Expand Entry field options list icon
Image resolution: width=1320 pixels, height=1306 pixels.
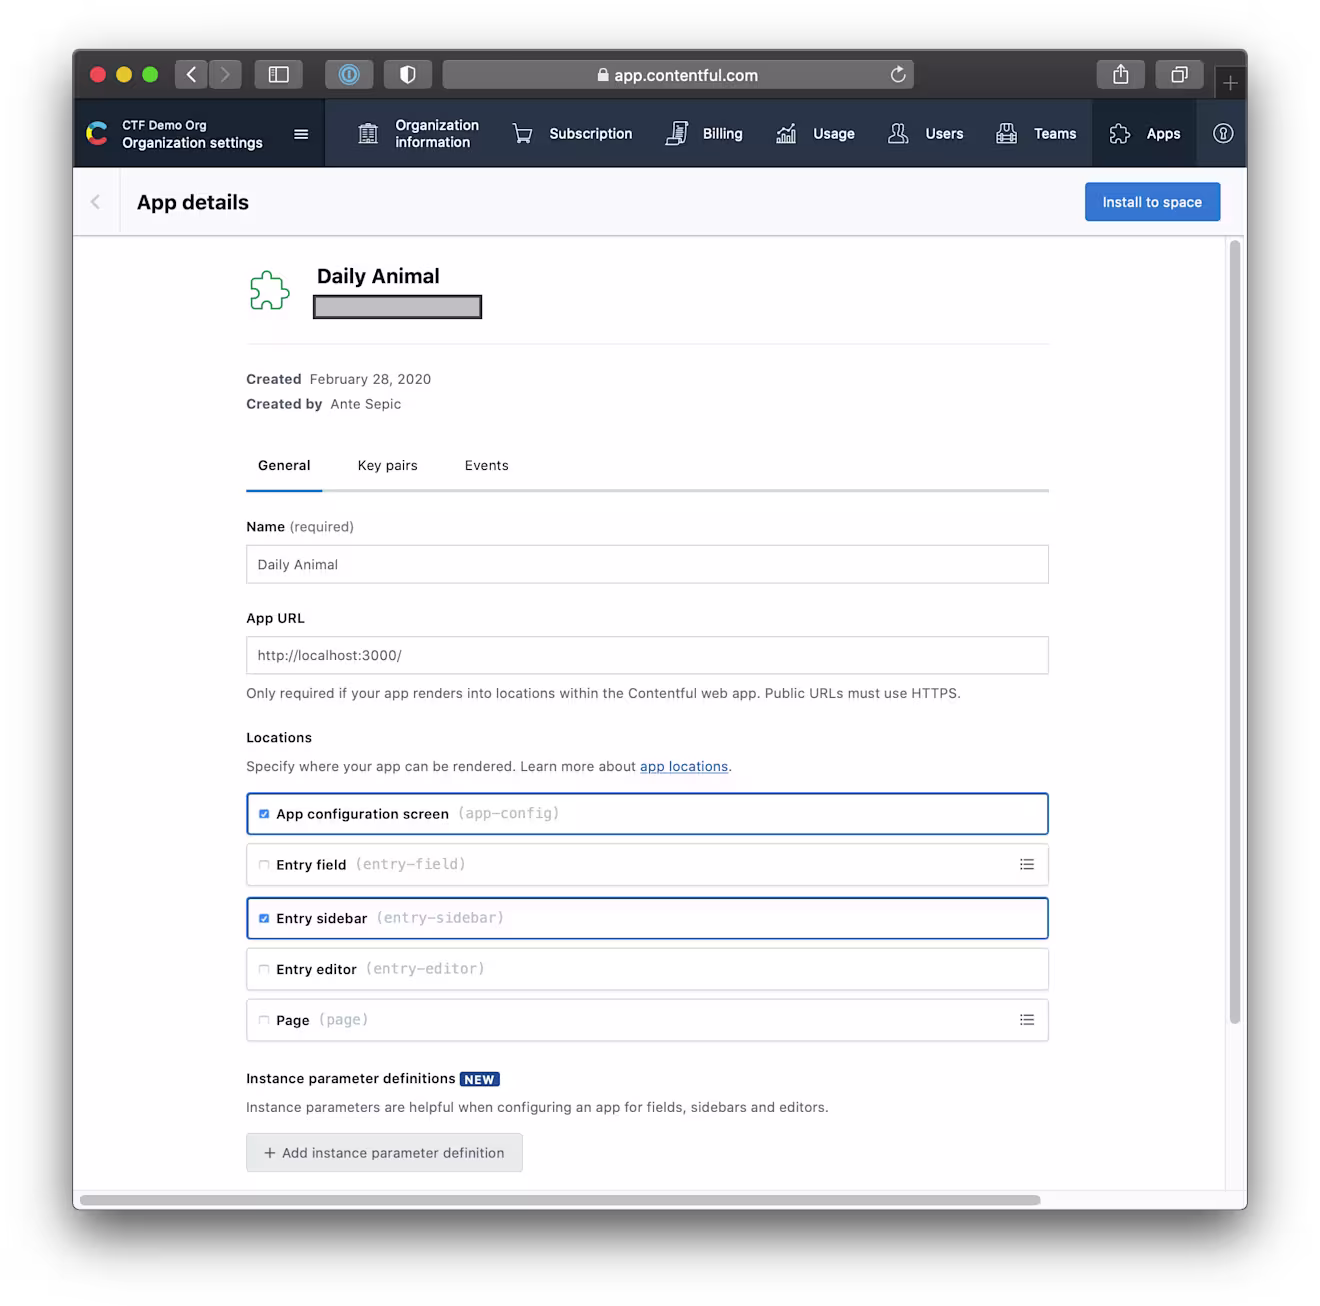pyautogui.click(x=1027, y=865)
